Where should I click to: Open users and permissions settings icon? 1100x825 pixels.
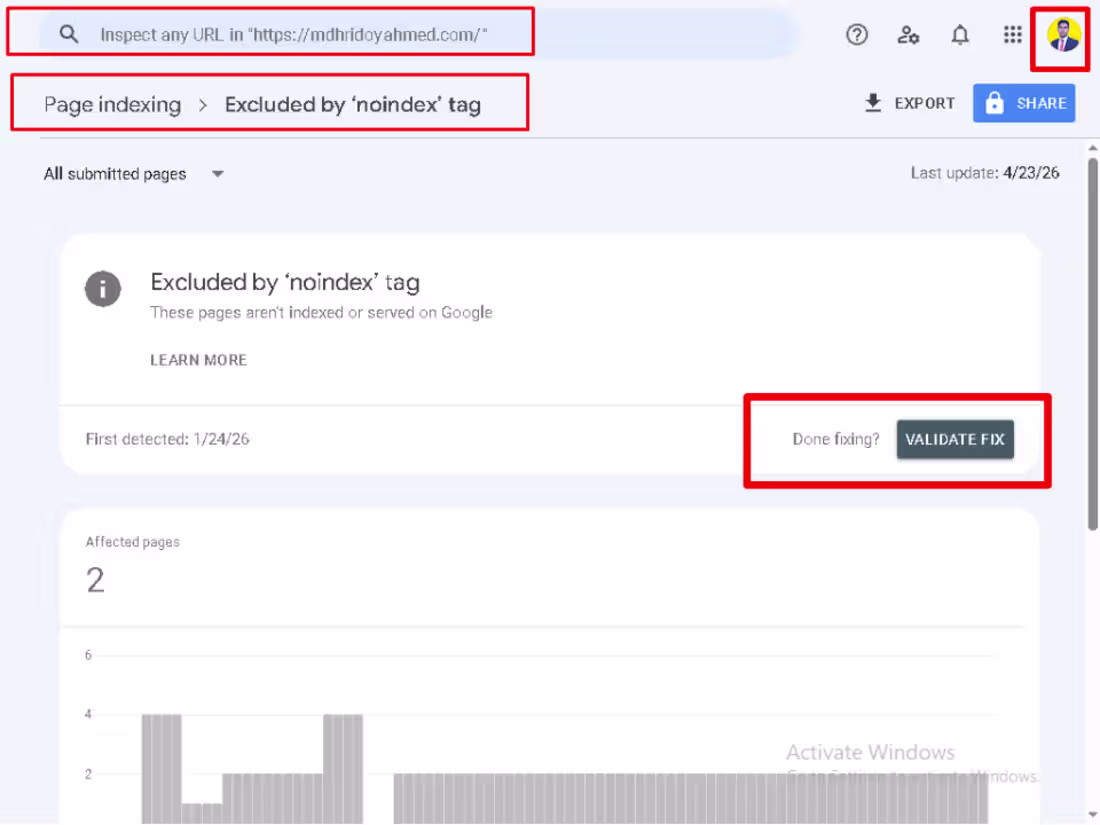coord(908,34)
